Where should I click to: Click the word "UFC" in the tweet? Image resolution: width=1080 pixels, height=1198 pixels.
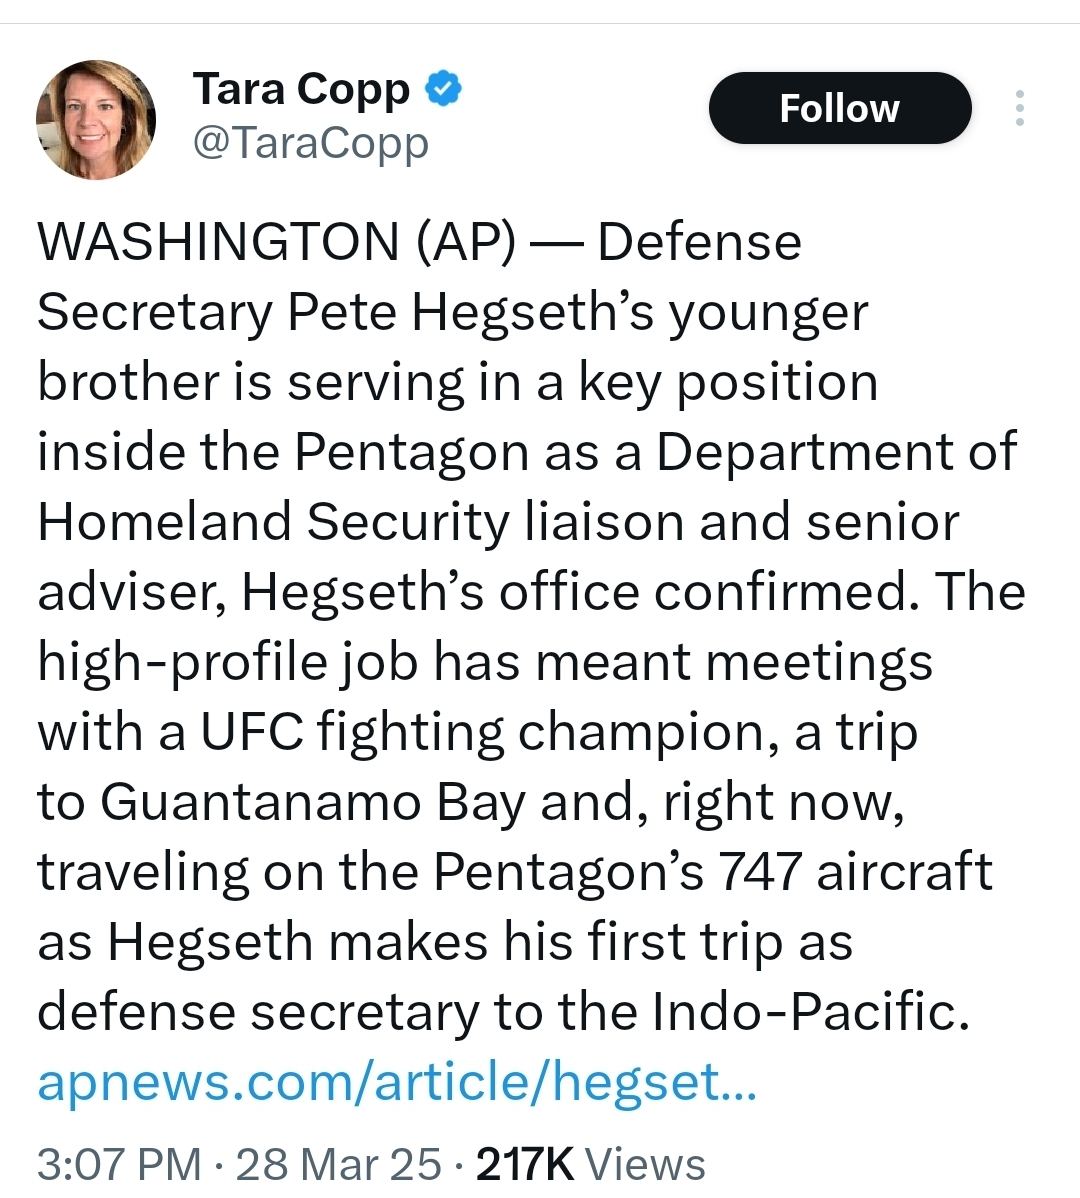(252, 733)
